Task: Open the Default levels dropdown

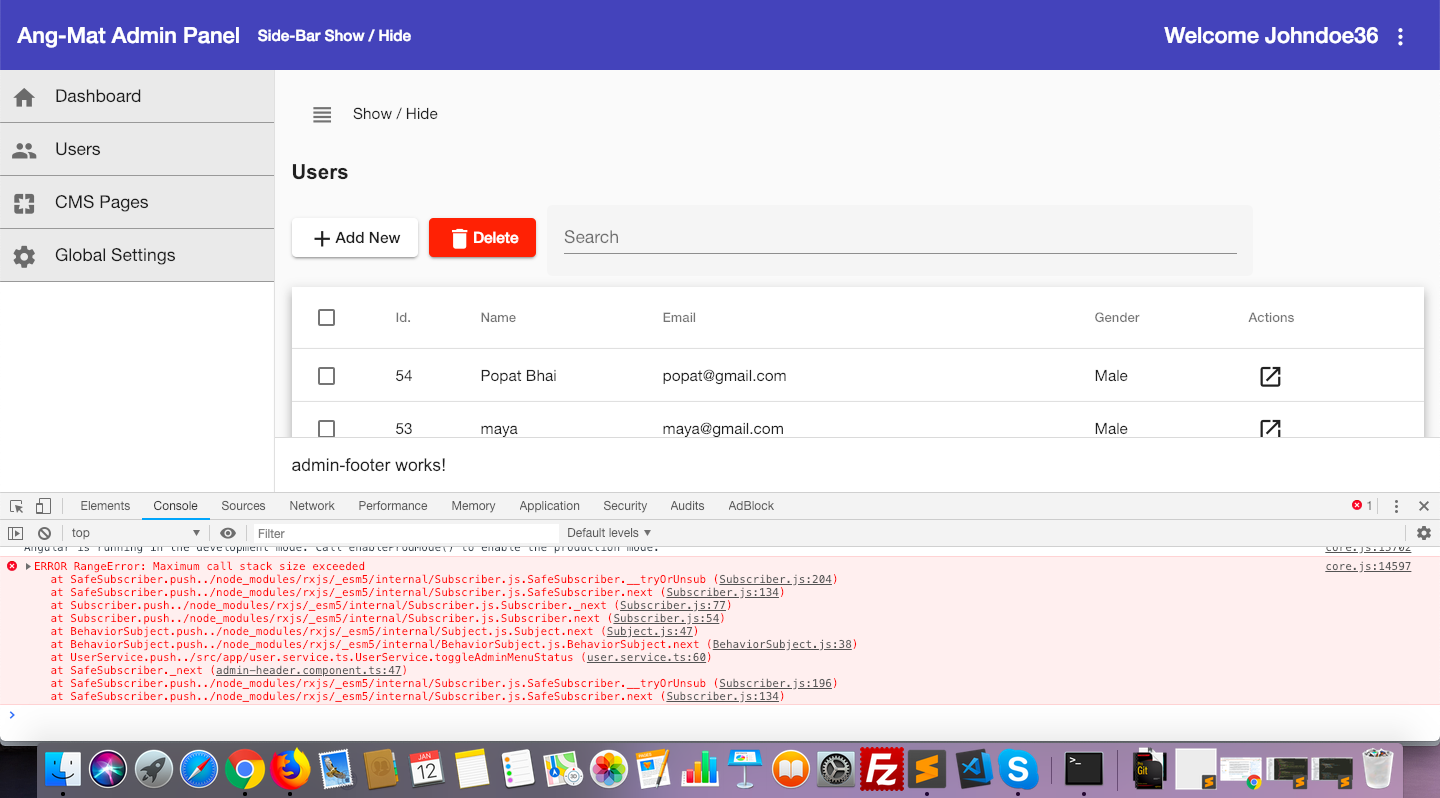Action: coord(608,533)
